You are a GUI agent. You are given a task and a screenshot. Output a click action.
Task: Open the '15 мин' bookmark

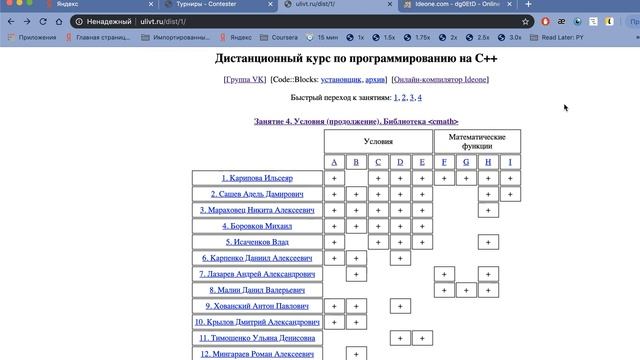(322, 37)
